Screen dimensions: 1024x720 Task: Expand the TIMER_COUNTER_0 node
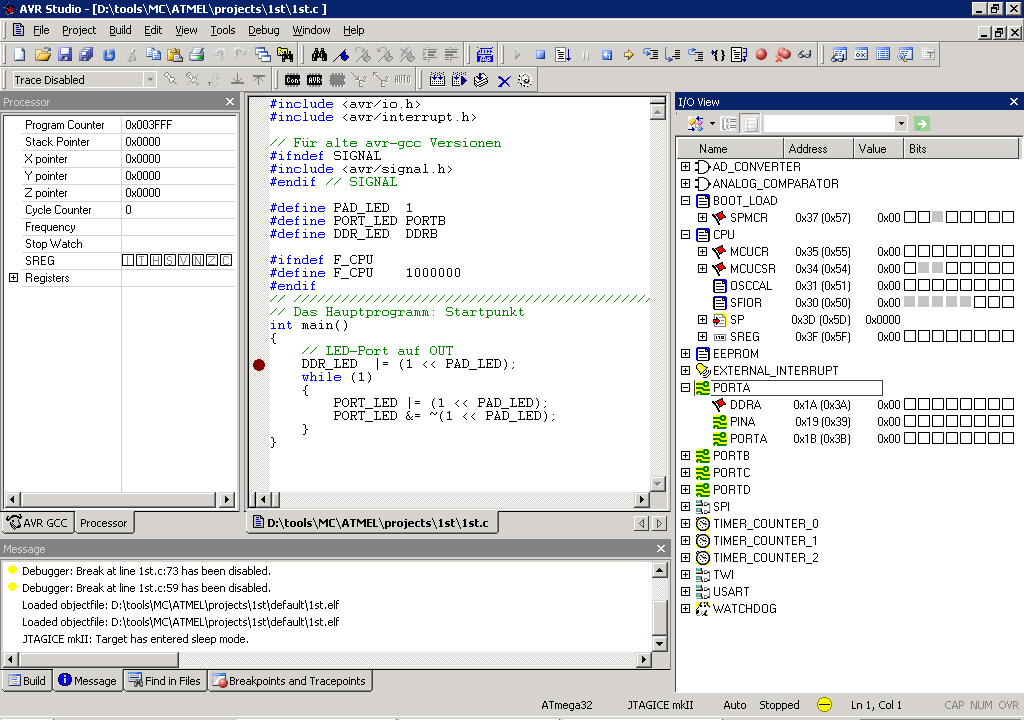[685, 523]
